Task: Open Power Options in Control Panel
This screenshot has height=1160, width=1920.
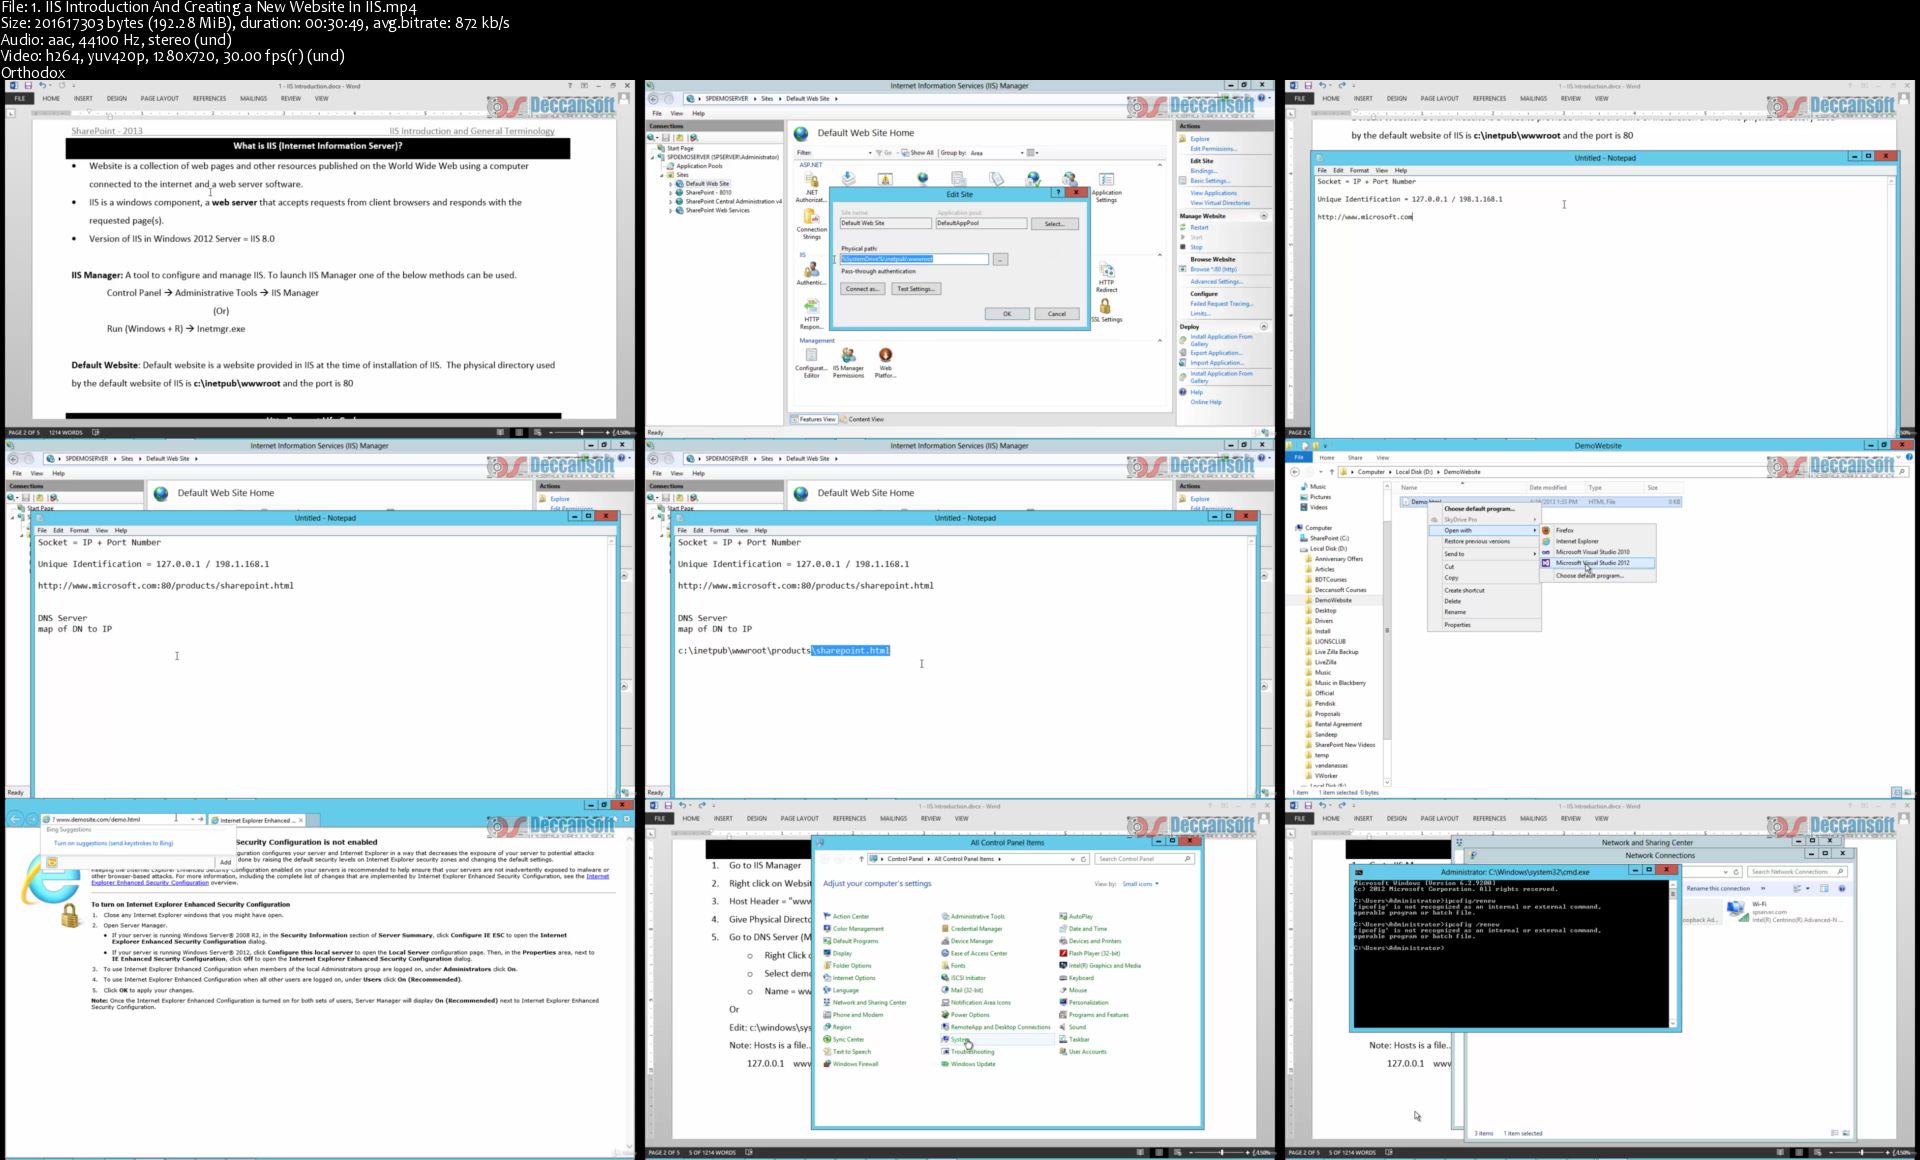Action: pos(965,1015)
